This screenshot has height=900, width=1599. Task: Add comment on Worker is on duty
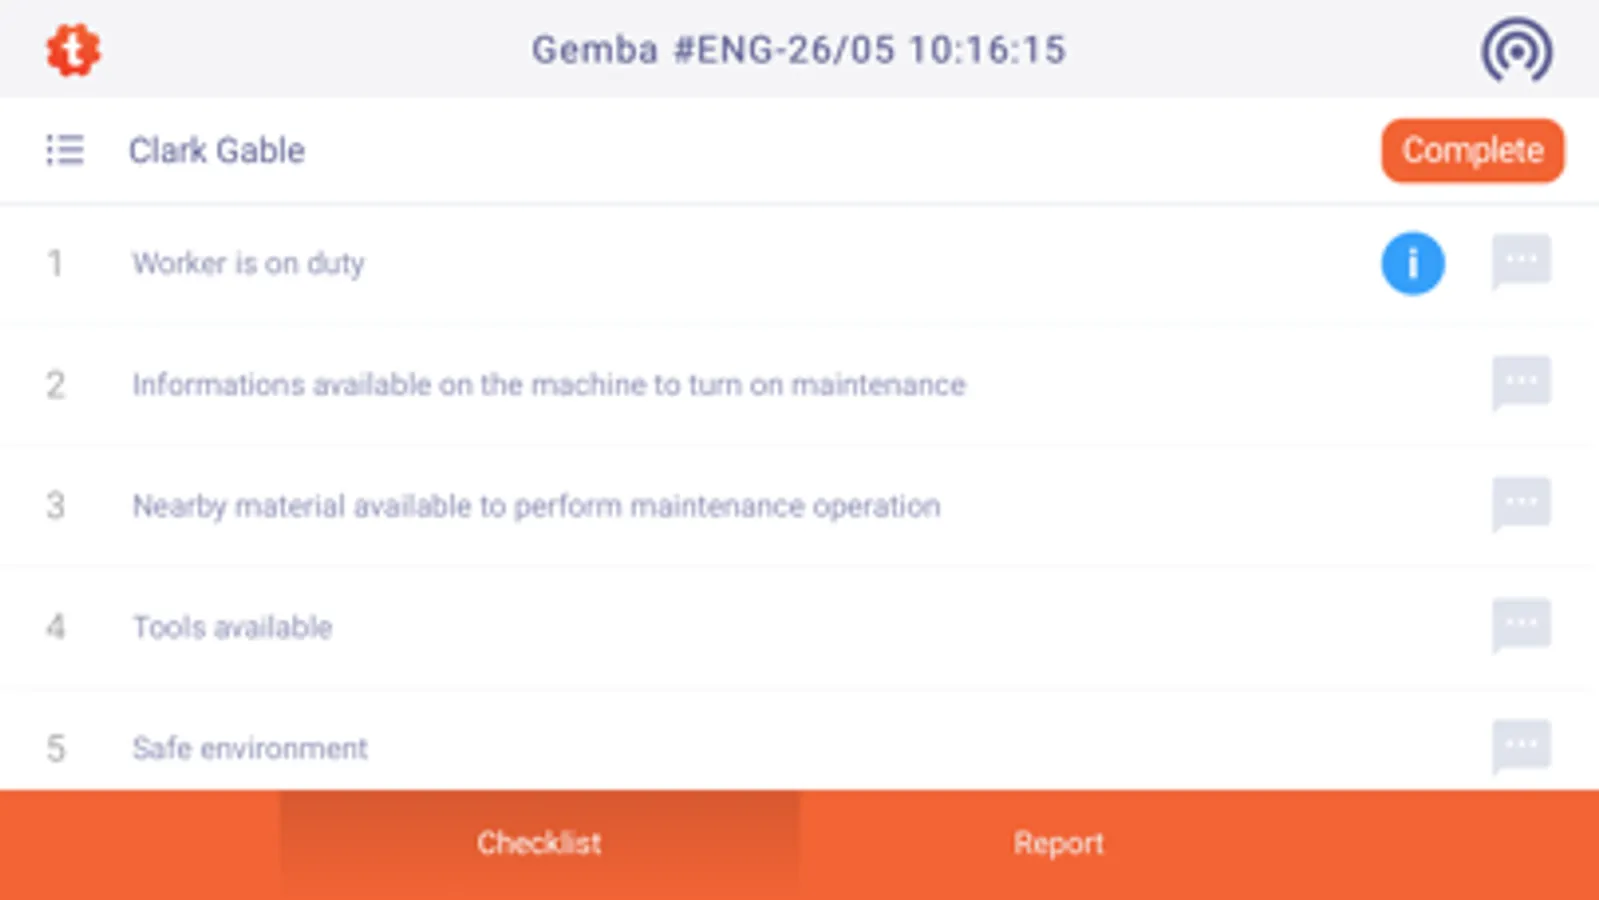(1520, 262)
